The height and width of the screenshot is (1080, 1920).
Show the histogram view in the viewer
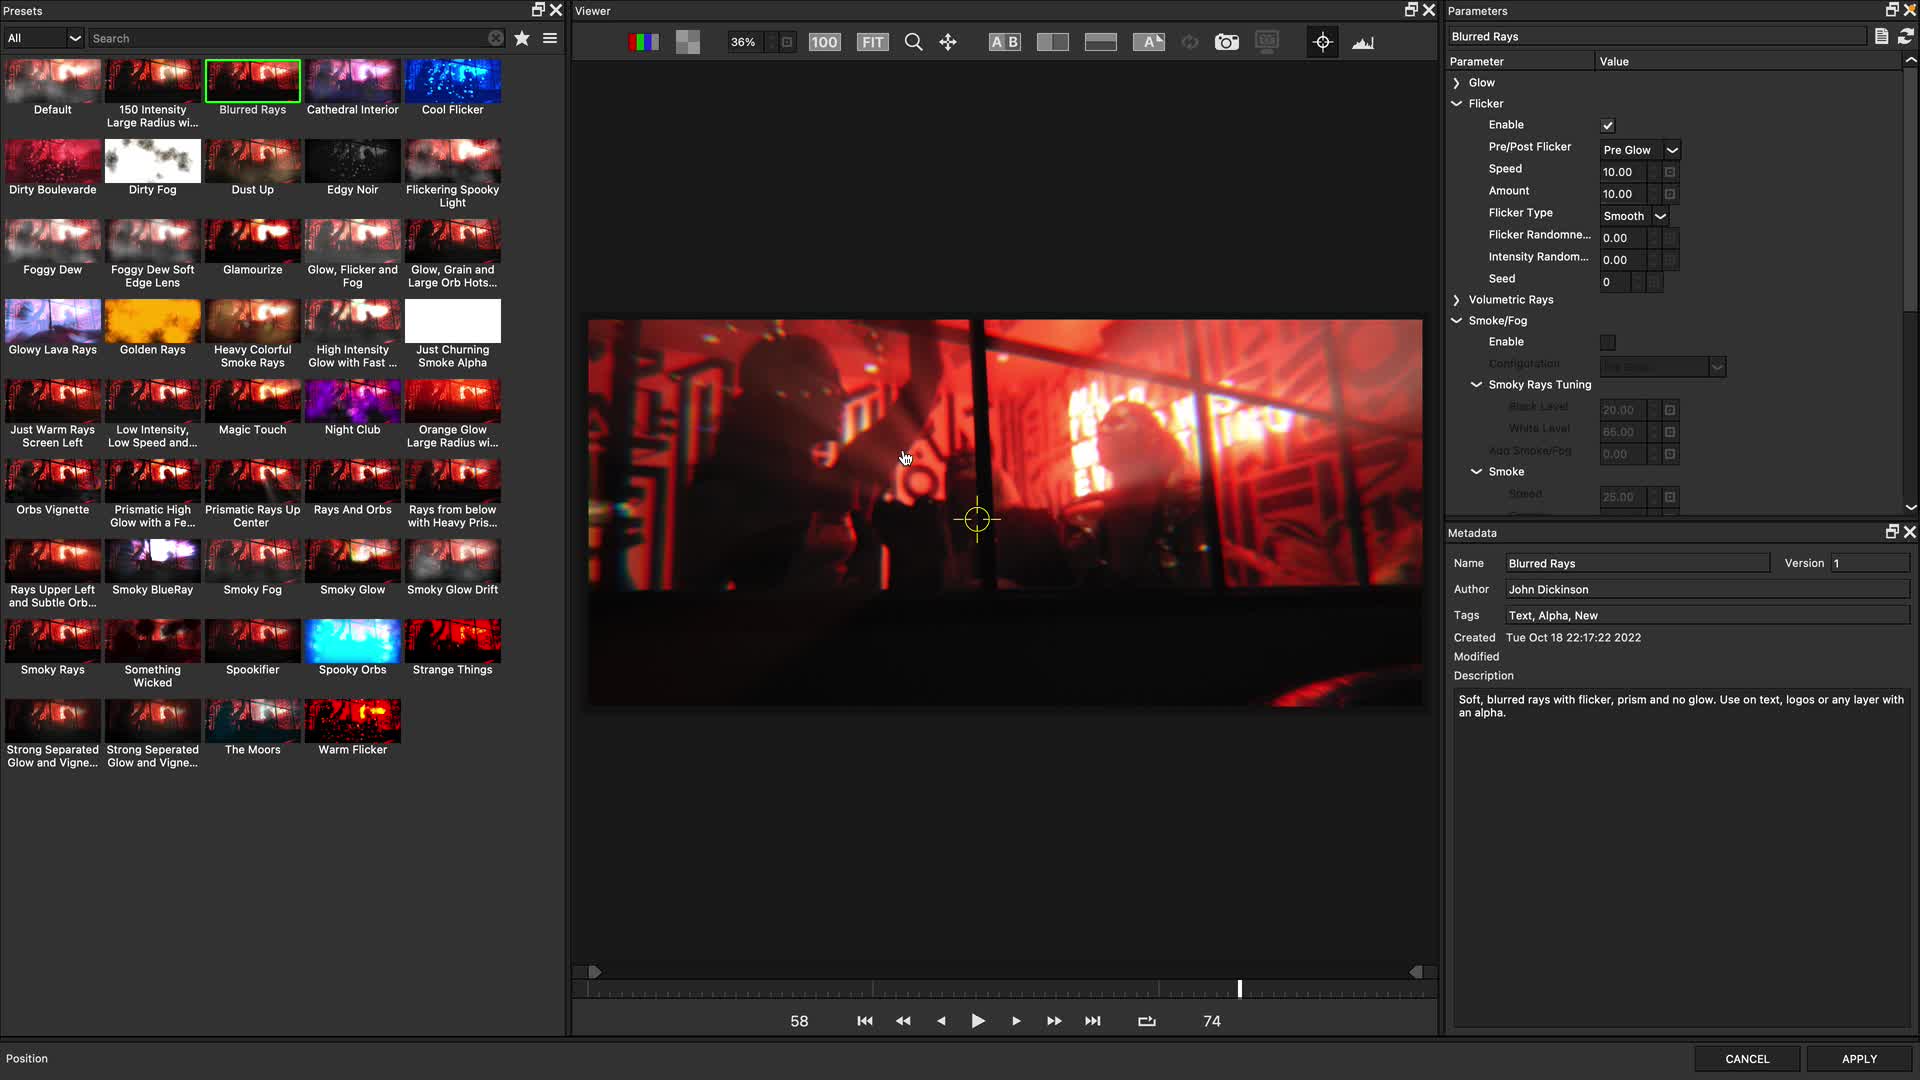pyautogui.click(x=1362, y=42)
